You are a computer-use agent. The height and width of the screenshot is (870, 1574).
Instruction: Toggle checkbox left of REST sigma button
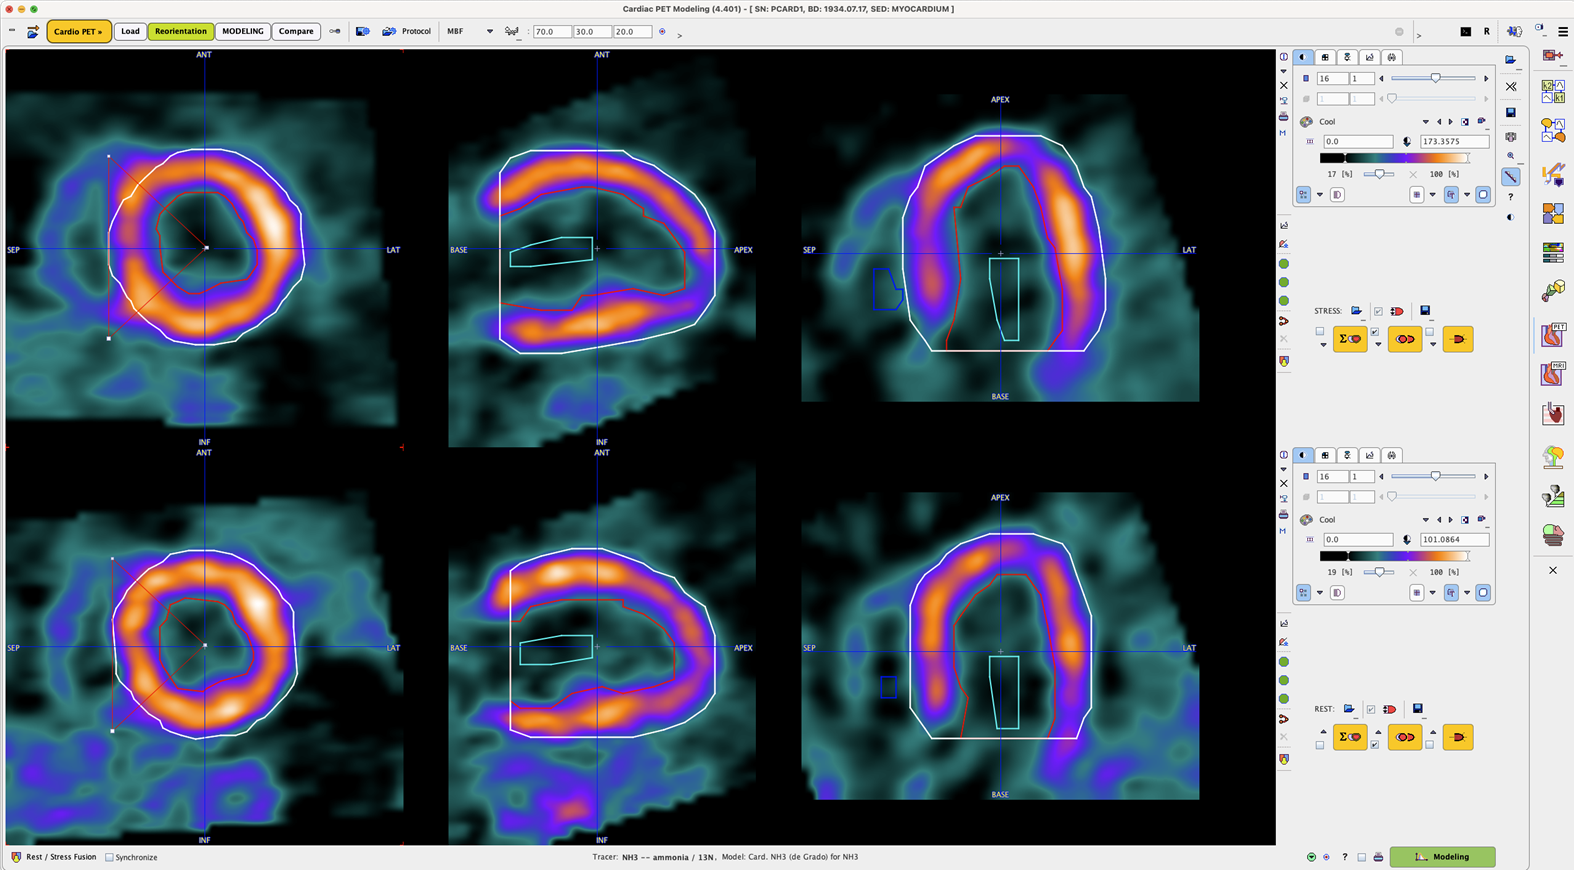coord(1320,745)
